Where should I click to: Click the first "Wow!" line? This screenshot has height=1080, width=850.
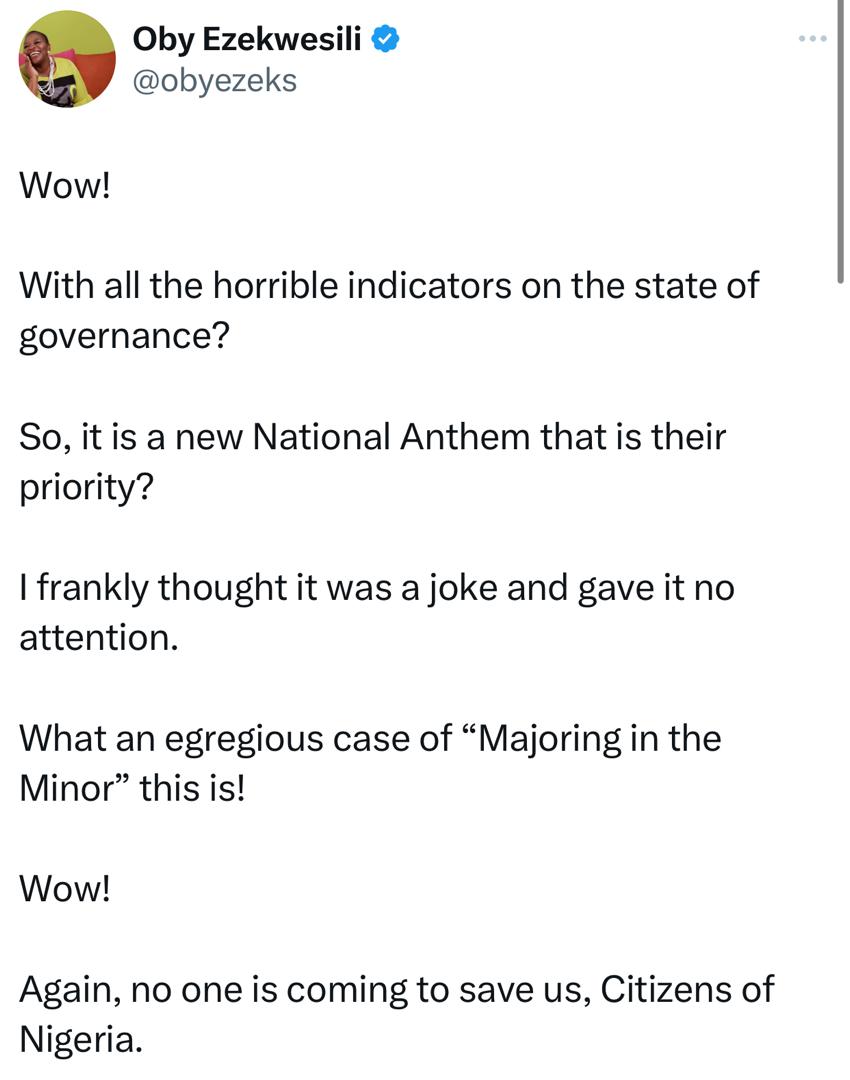point(65,186)
